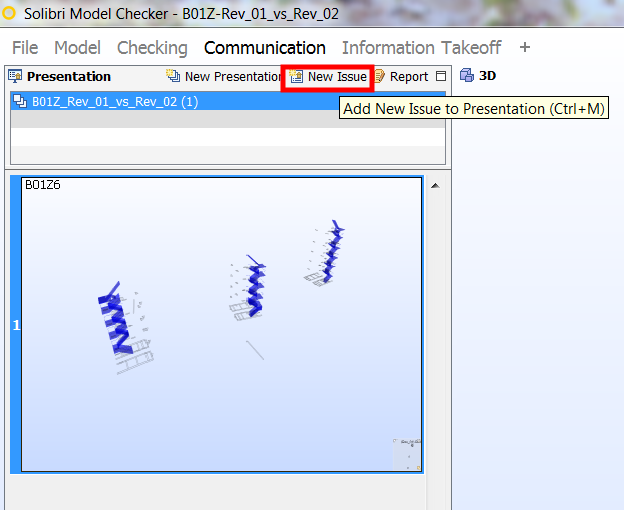Click the Presentation panel icon
This screenshot has height=510, width=624.
tap(15, 76)
